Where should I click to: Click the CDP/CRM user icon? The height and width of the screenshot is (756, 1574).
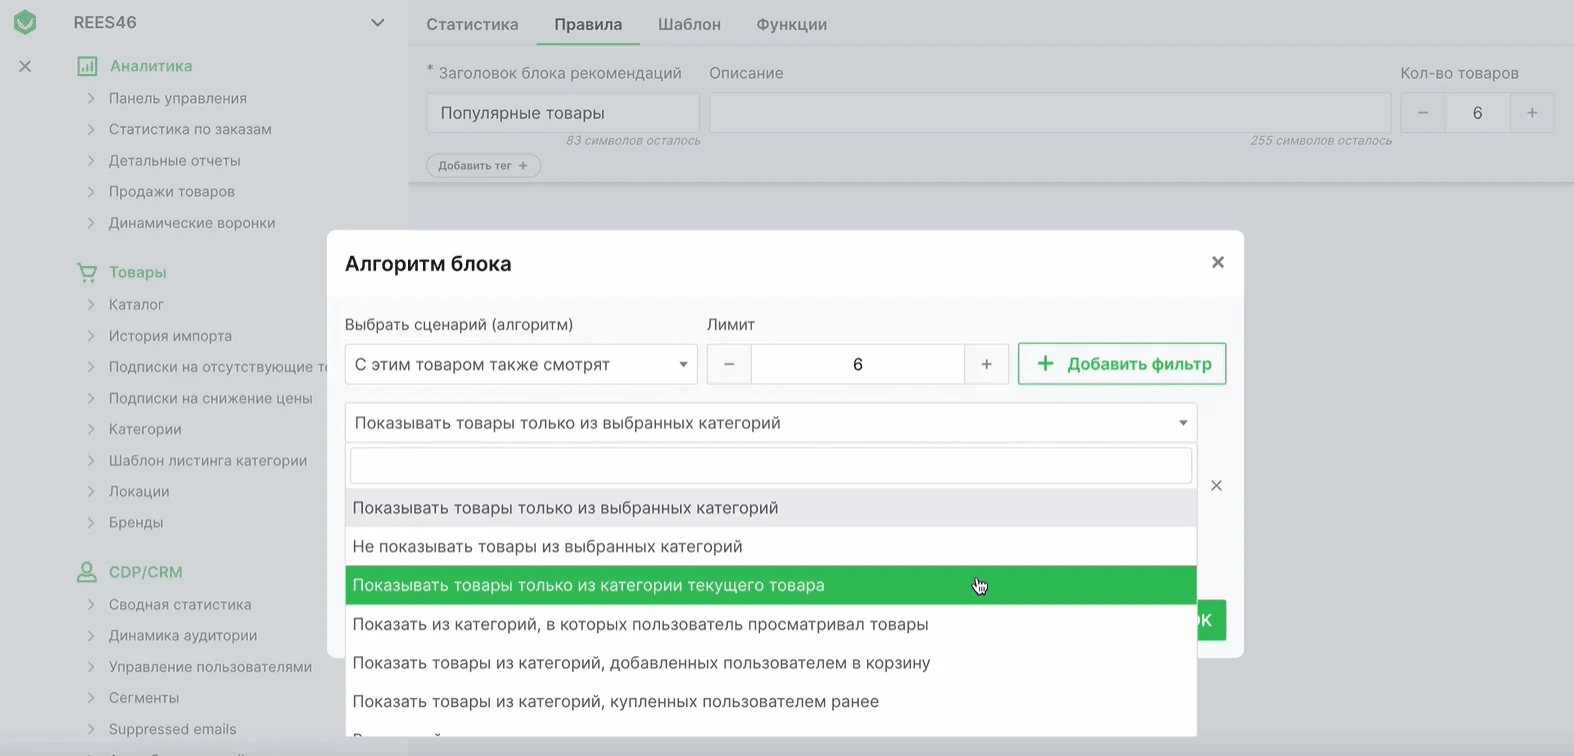[x=87, y=572]
